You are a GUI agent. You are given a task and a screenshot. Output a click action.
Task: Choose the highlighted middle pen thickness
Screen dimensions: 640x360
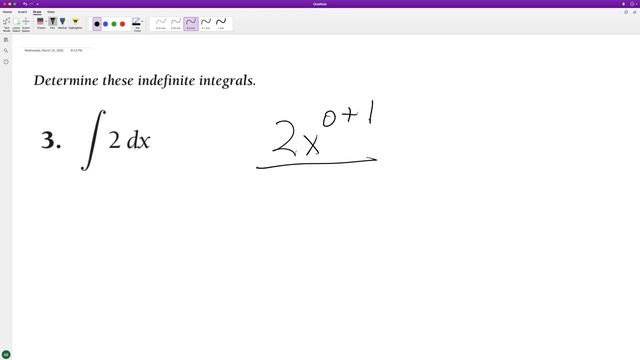pos(191,24)
